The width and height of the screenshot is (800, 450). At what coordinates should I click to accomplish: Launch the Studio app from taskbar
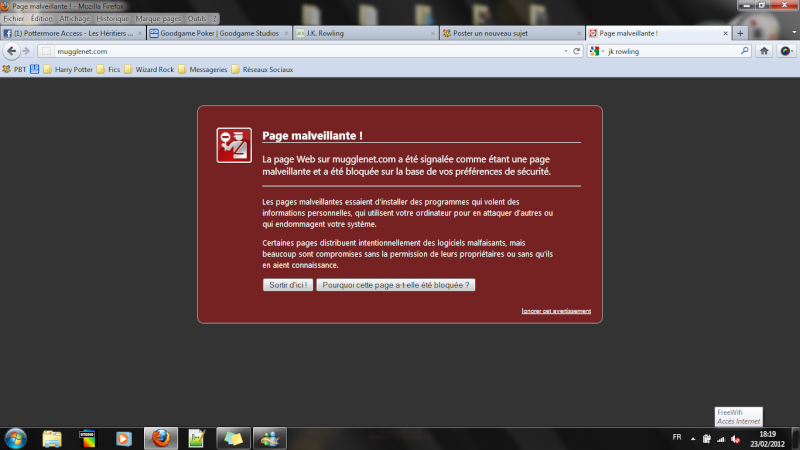pyautogui.click(x=87, y=439)
